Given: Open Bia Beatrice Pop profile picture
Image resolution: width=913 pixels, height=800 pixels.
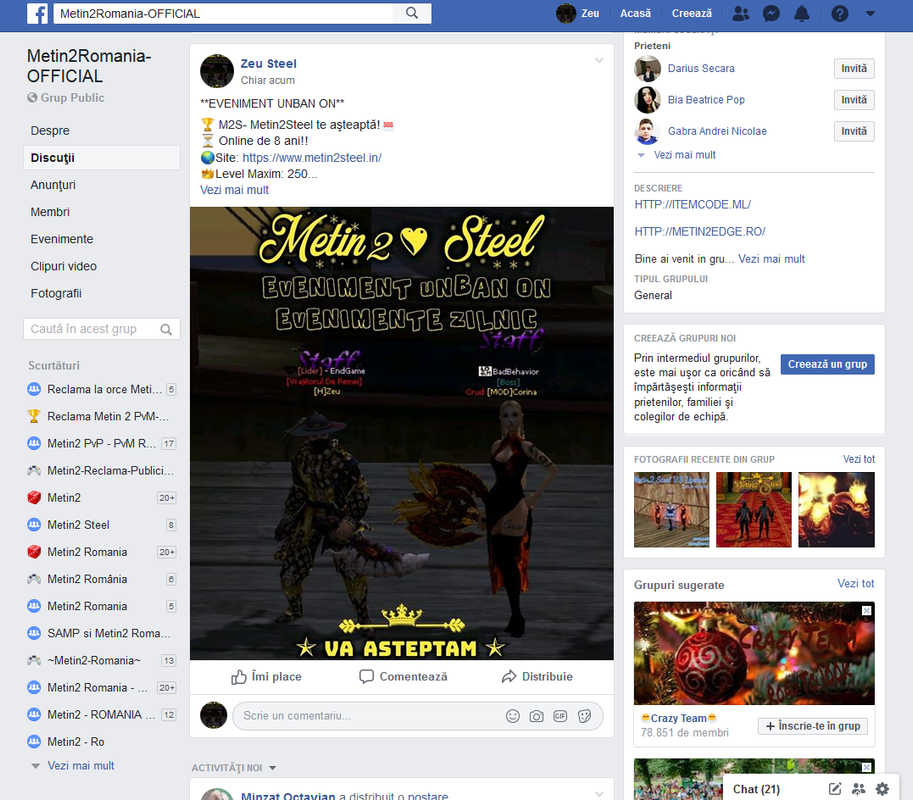Looking at the screenshot, I should click(647, 100).
